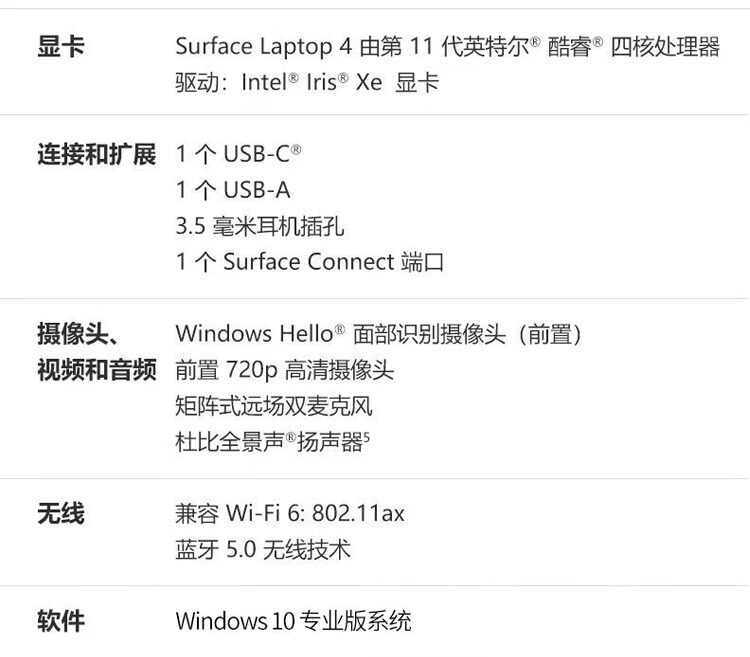Image resolution: width=750 pixels, height=657 pixels.
Task: Click the Windows Hello 面部识别摄像头 line
Action: pyautogui.click(x=378, y=334)
